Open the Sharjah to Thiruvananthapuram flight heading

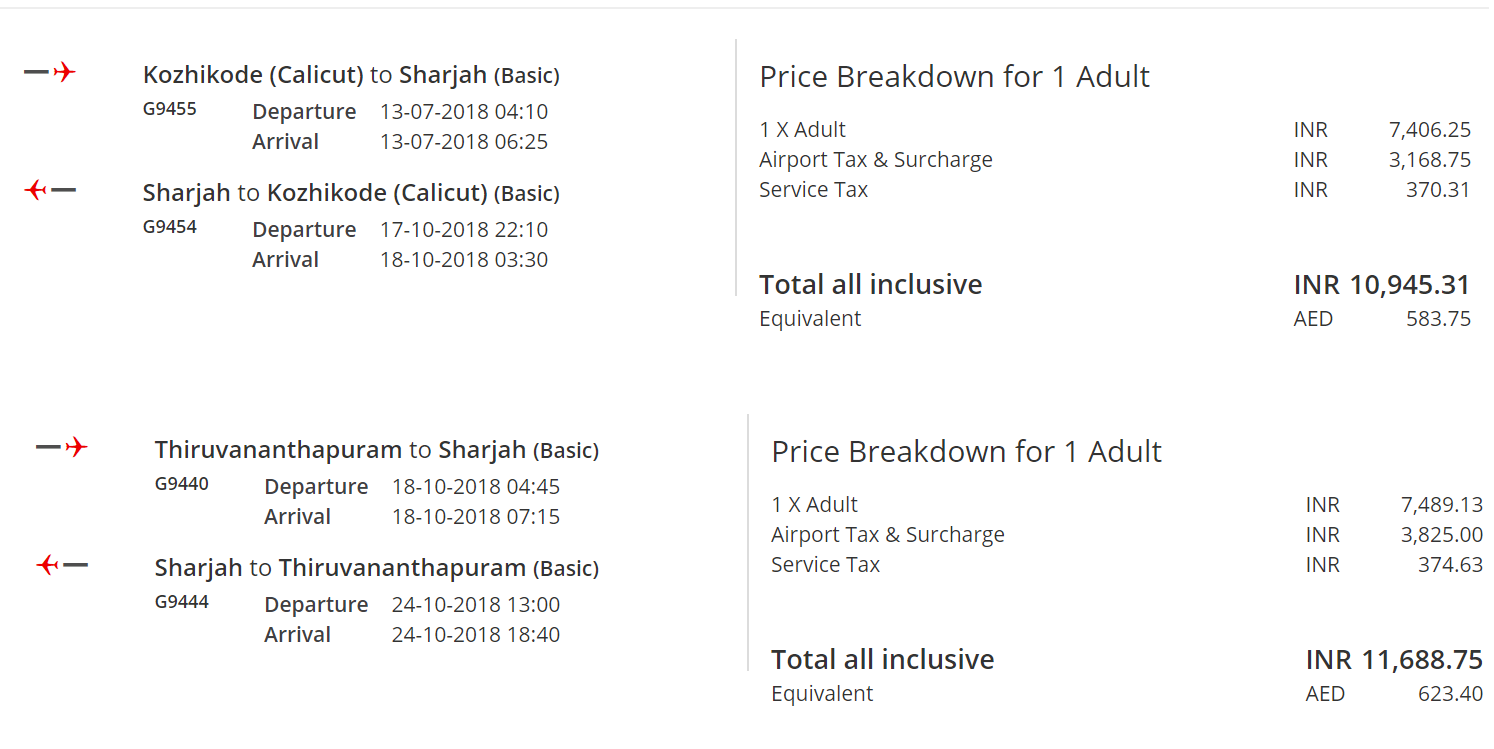click(x=376, y=568)
